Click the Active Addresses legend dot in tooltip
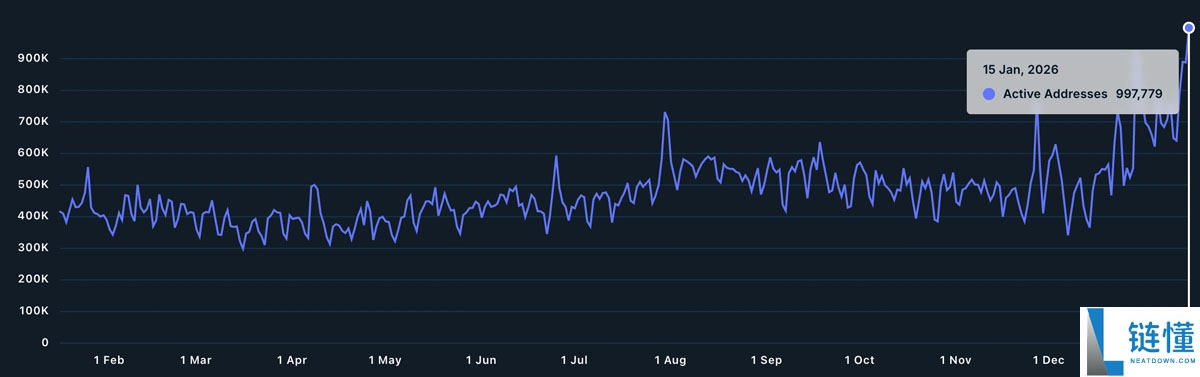Image resolution: width=1200 pixels, height=377 pixels. point(989,94)
